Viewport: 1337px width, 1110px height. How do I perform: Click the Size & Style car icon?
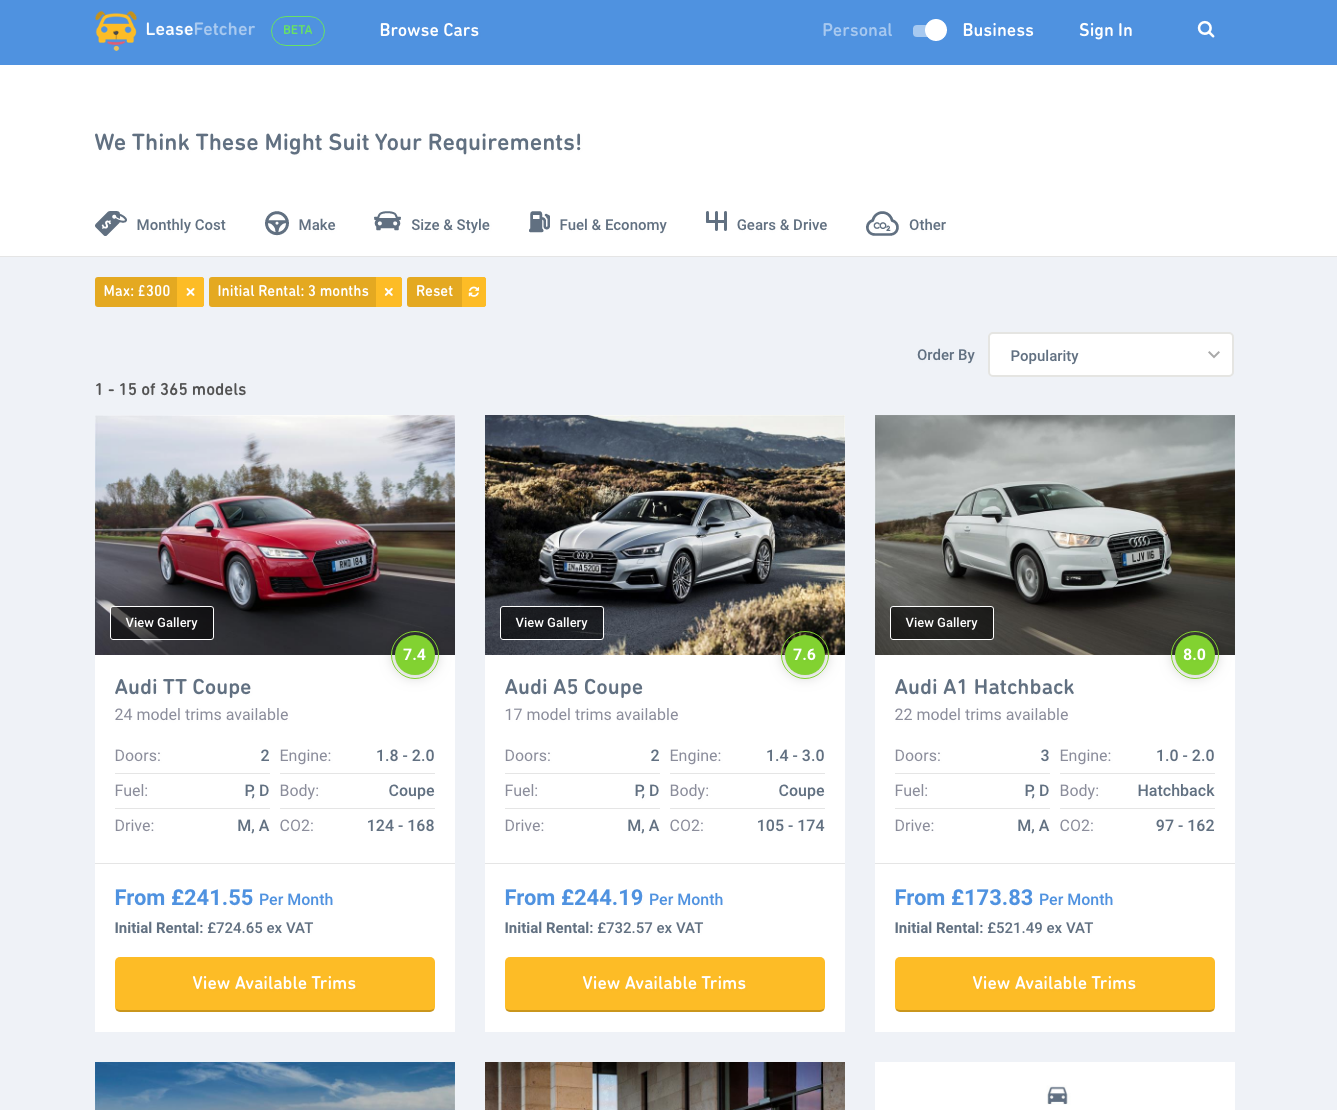click(388, 222)
